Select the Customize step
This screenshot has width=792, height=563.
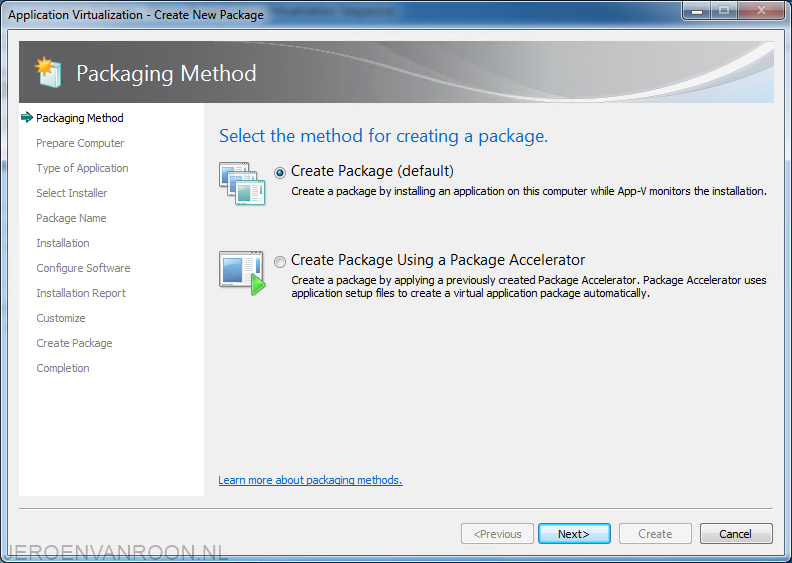pos(61,318)
